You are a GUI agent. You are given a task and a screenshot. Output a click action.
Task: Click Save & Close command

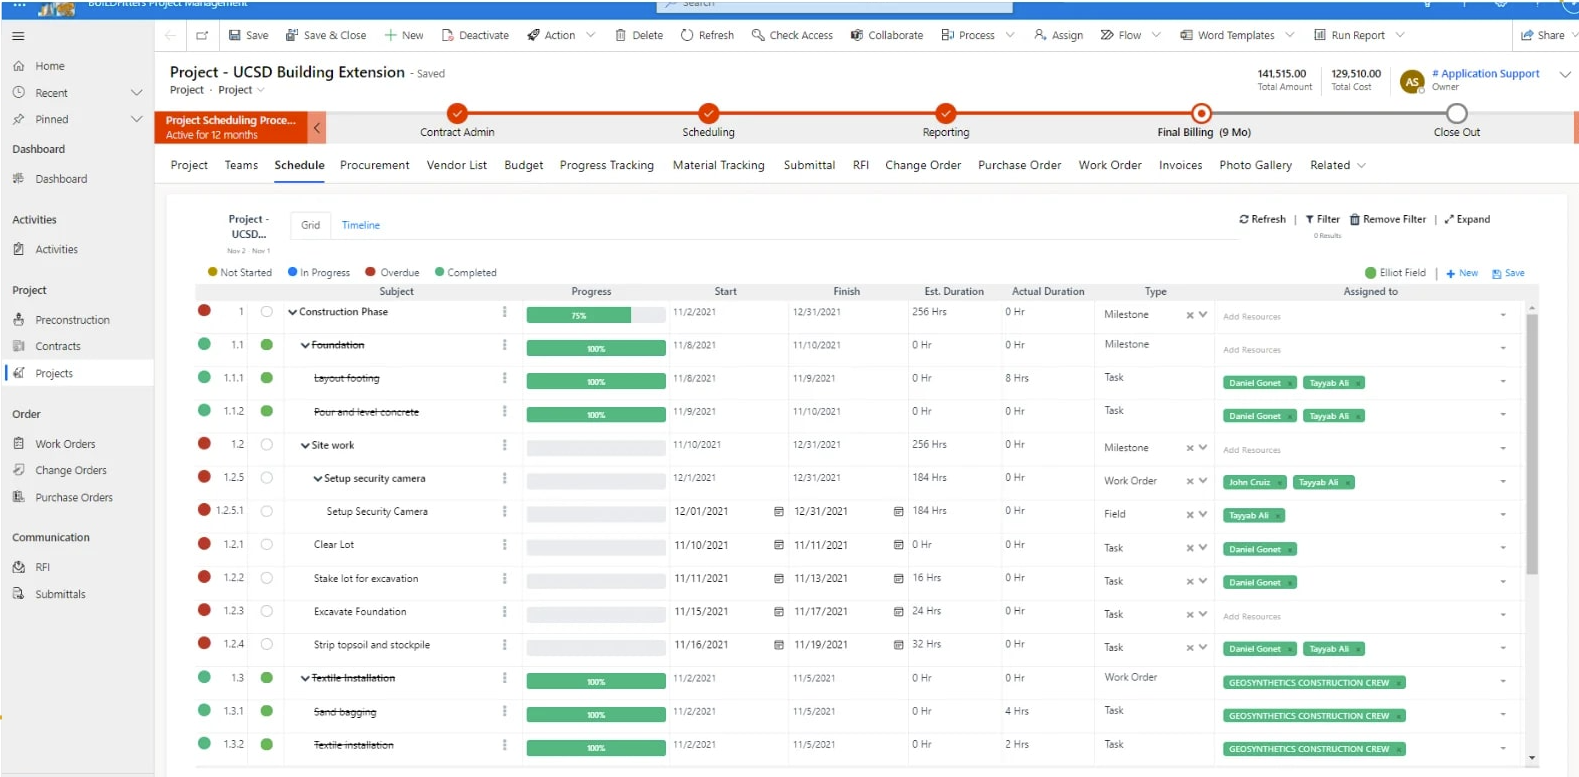326,35
